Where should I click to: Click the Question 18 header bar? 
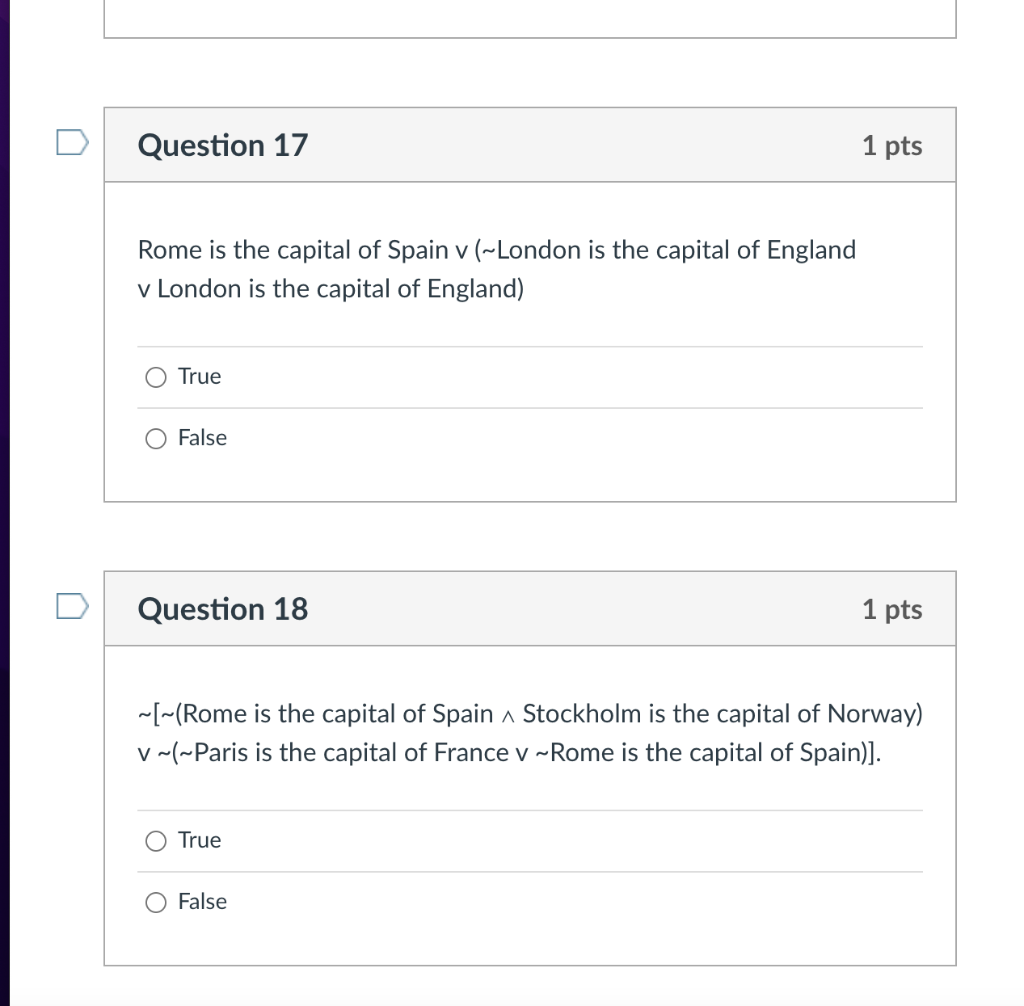(x=530, y=608)
